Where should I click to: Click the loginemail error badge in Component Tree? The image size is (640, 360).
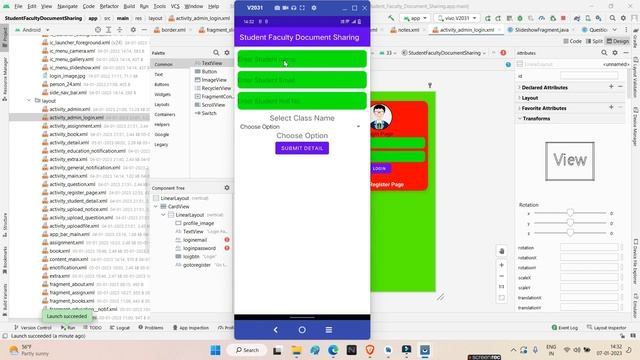(x=227, y=240)
